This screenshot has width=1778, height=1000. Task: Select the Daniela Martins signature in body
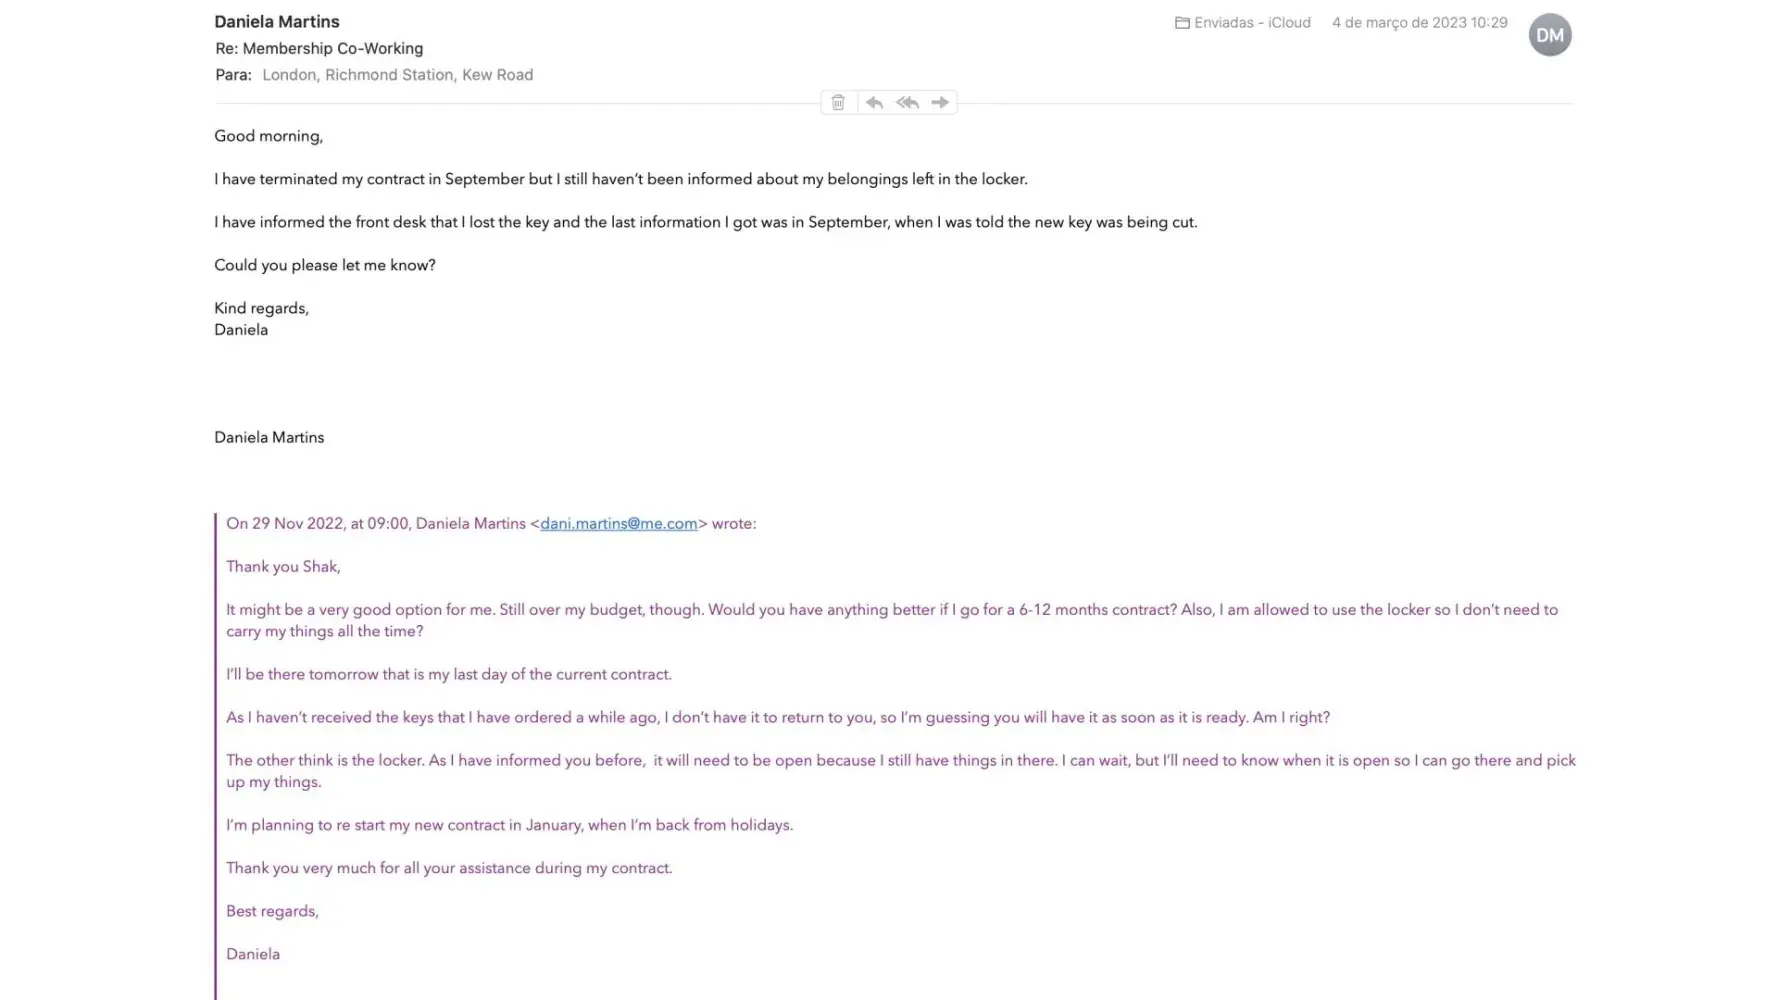269,438
